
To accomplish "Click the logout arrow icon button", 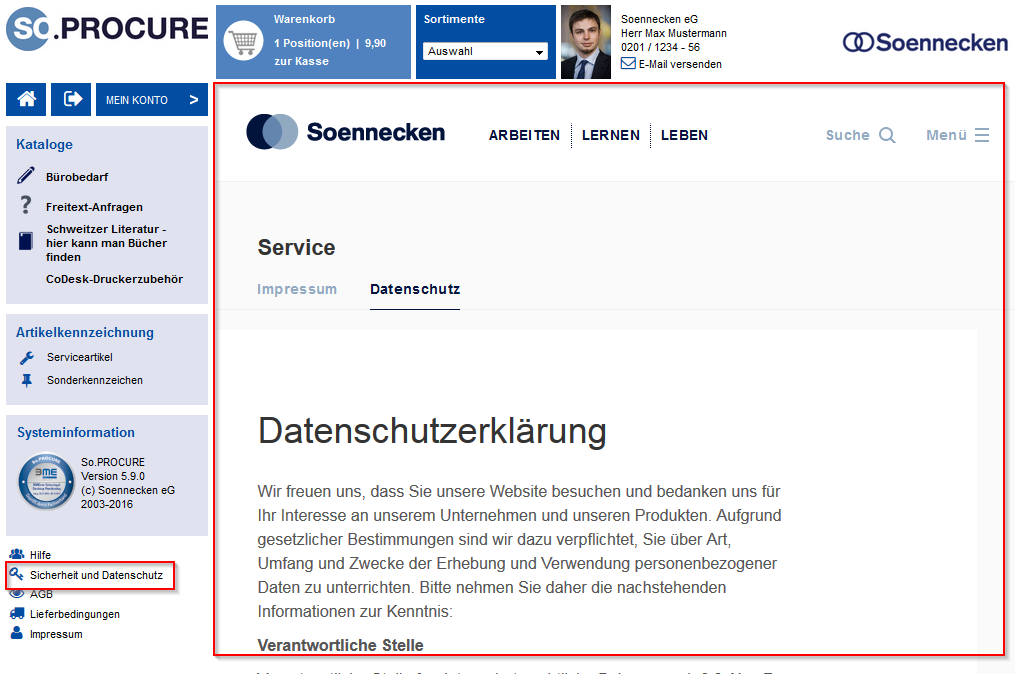I will [71, 99].
